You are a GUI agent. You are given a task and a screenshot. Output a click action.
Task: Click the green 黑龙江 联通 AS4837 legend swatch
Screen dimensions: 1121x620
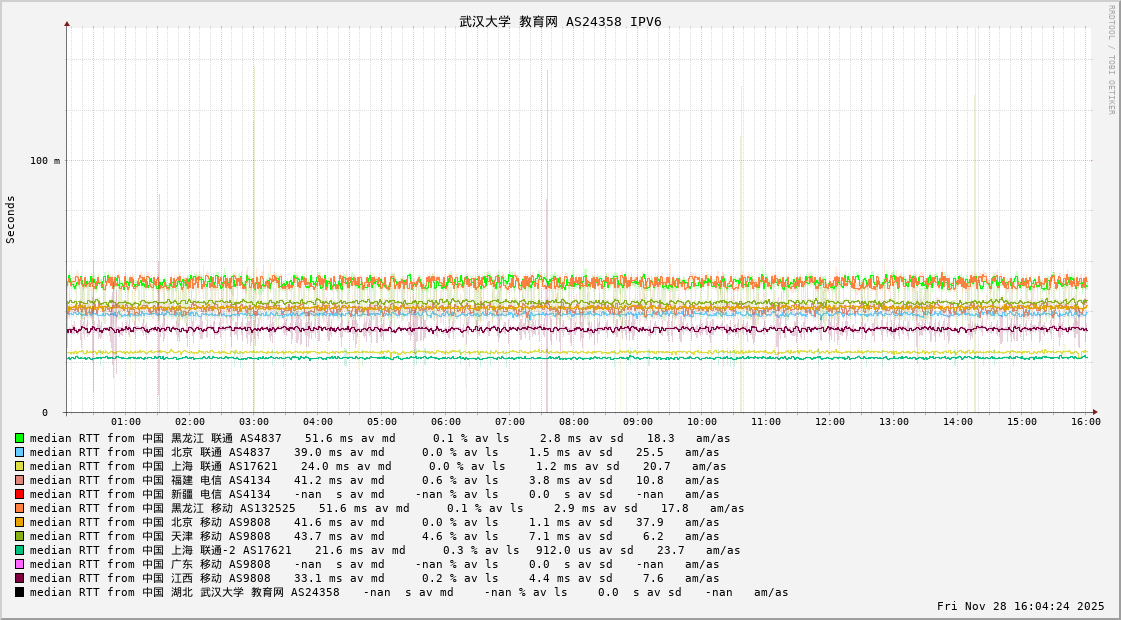pos(19,438)
